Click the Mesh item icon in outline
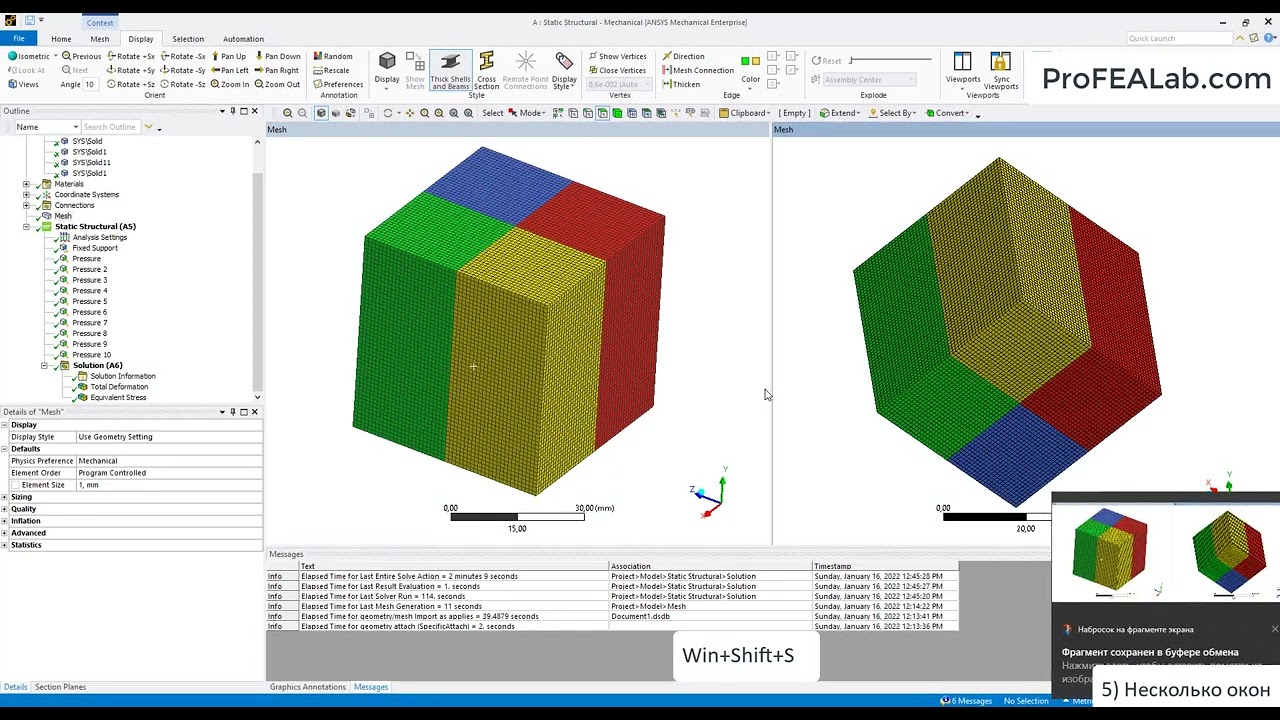 [47, 216]
